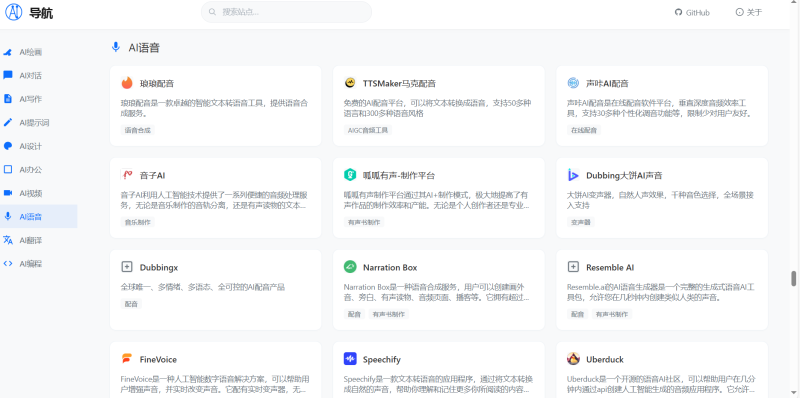Open the Speechify card title

pos(383,359)
